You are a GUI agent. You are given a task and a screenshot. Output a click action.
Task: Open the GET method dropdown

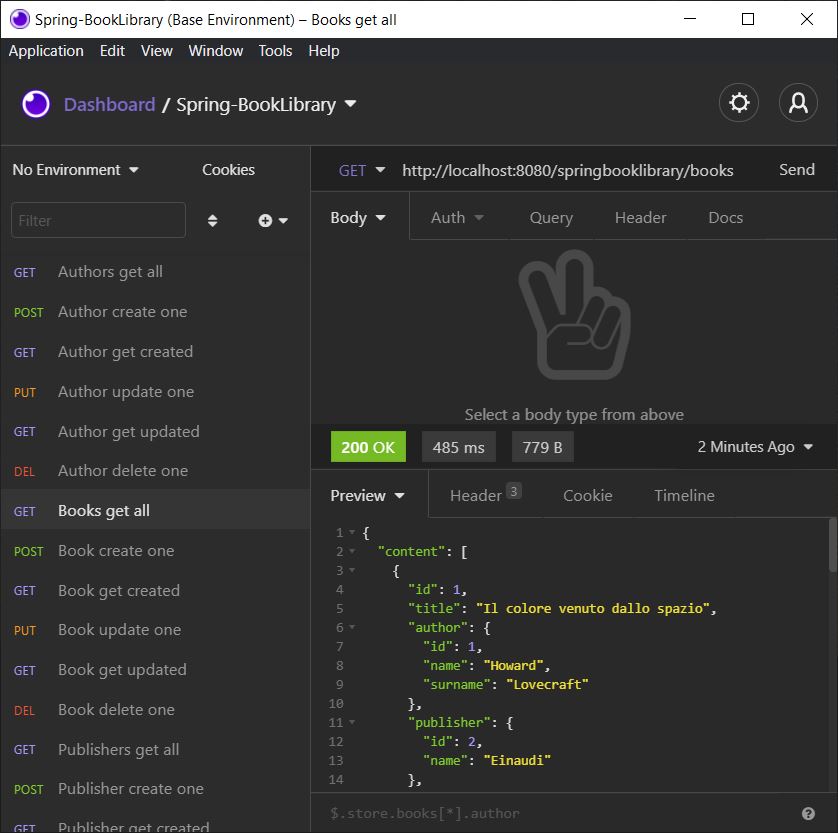tap(361, 170)
